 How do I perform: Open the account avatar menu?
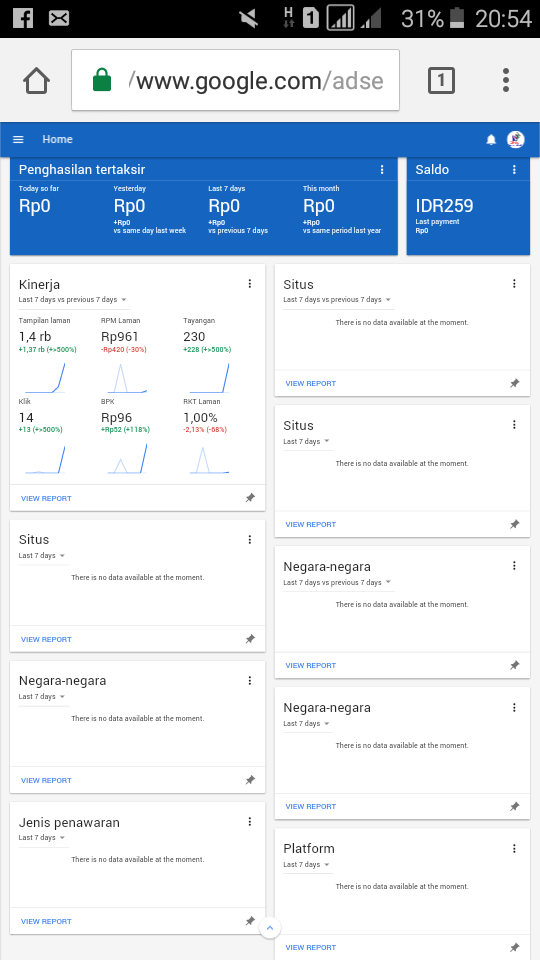click(x=516, y=140)
